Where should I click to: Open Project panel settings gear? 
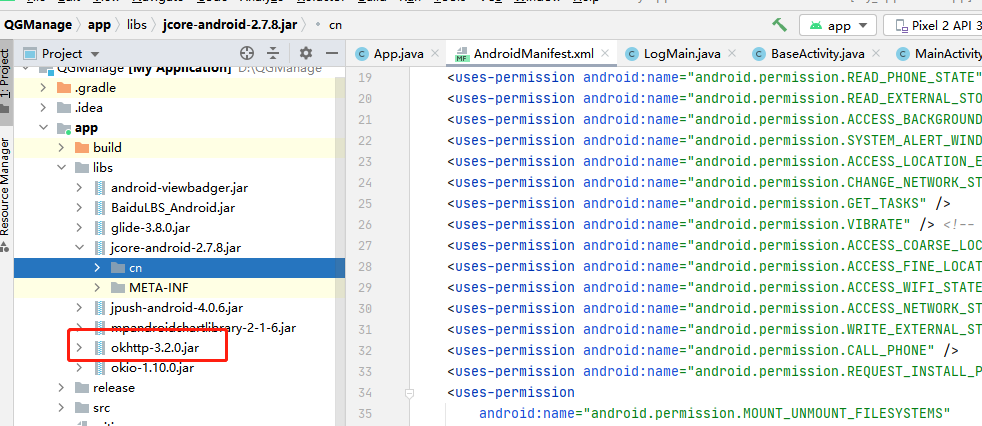tap(306, 53)
